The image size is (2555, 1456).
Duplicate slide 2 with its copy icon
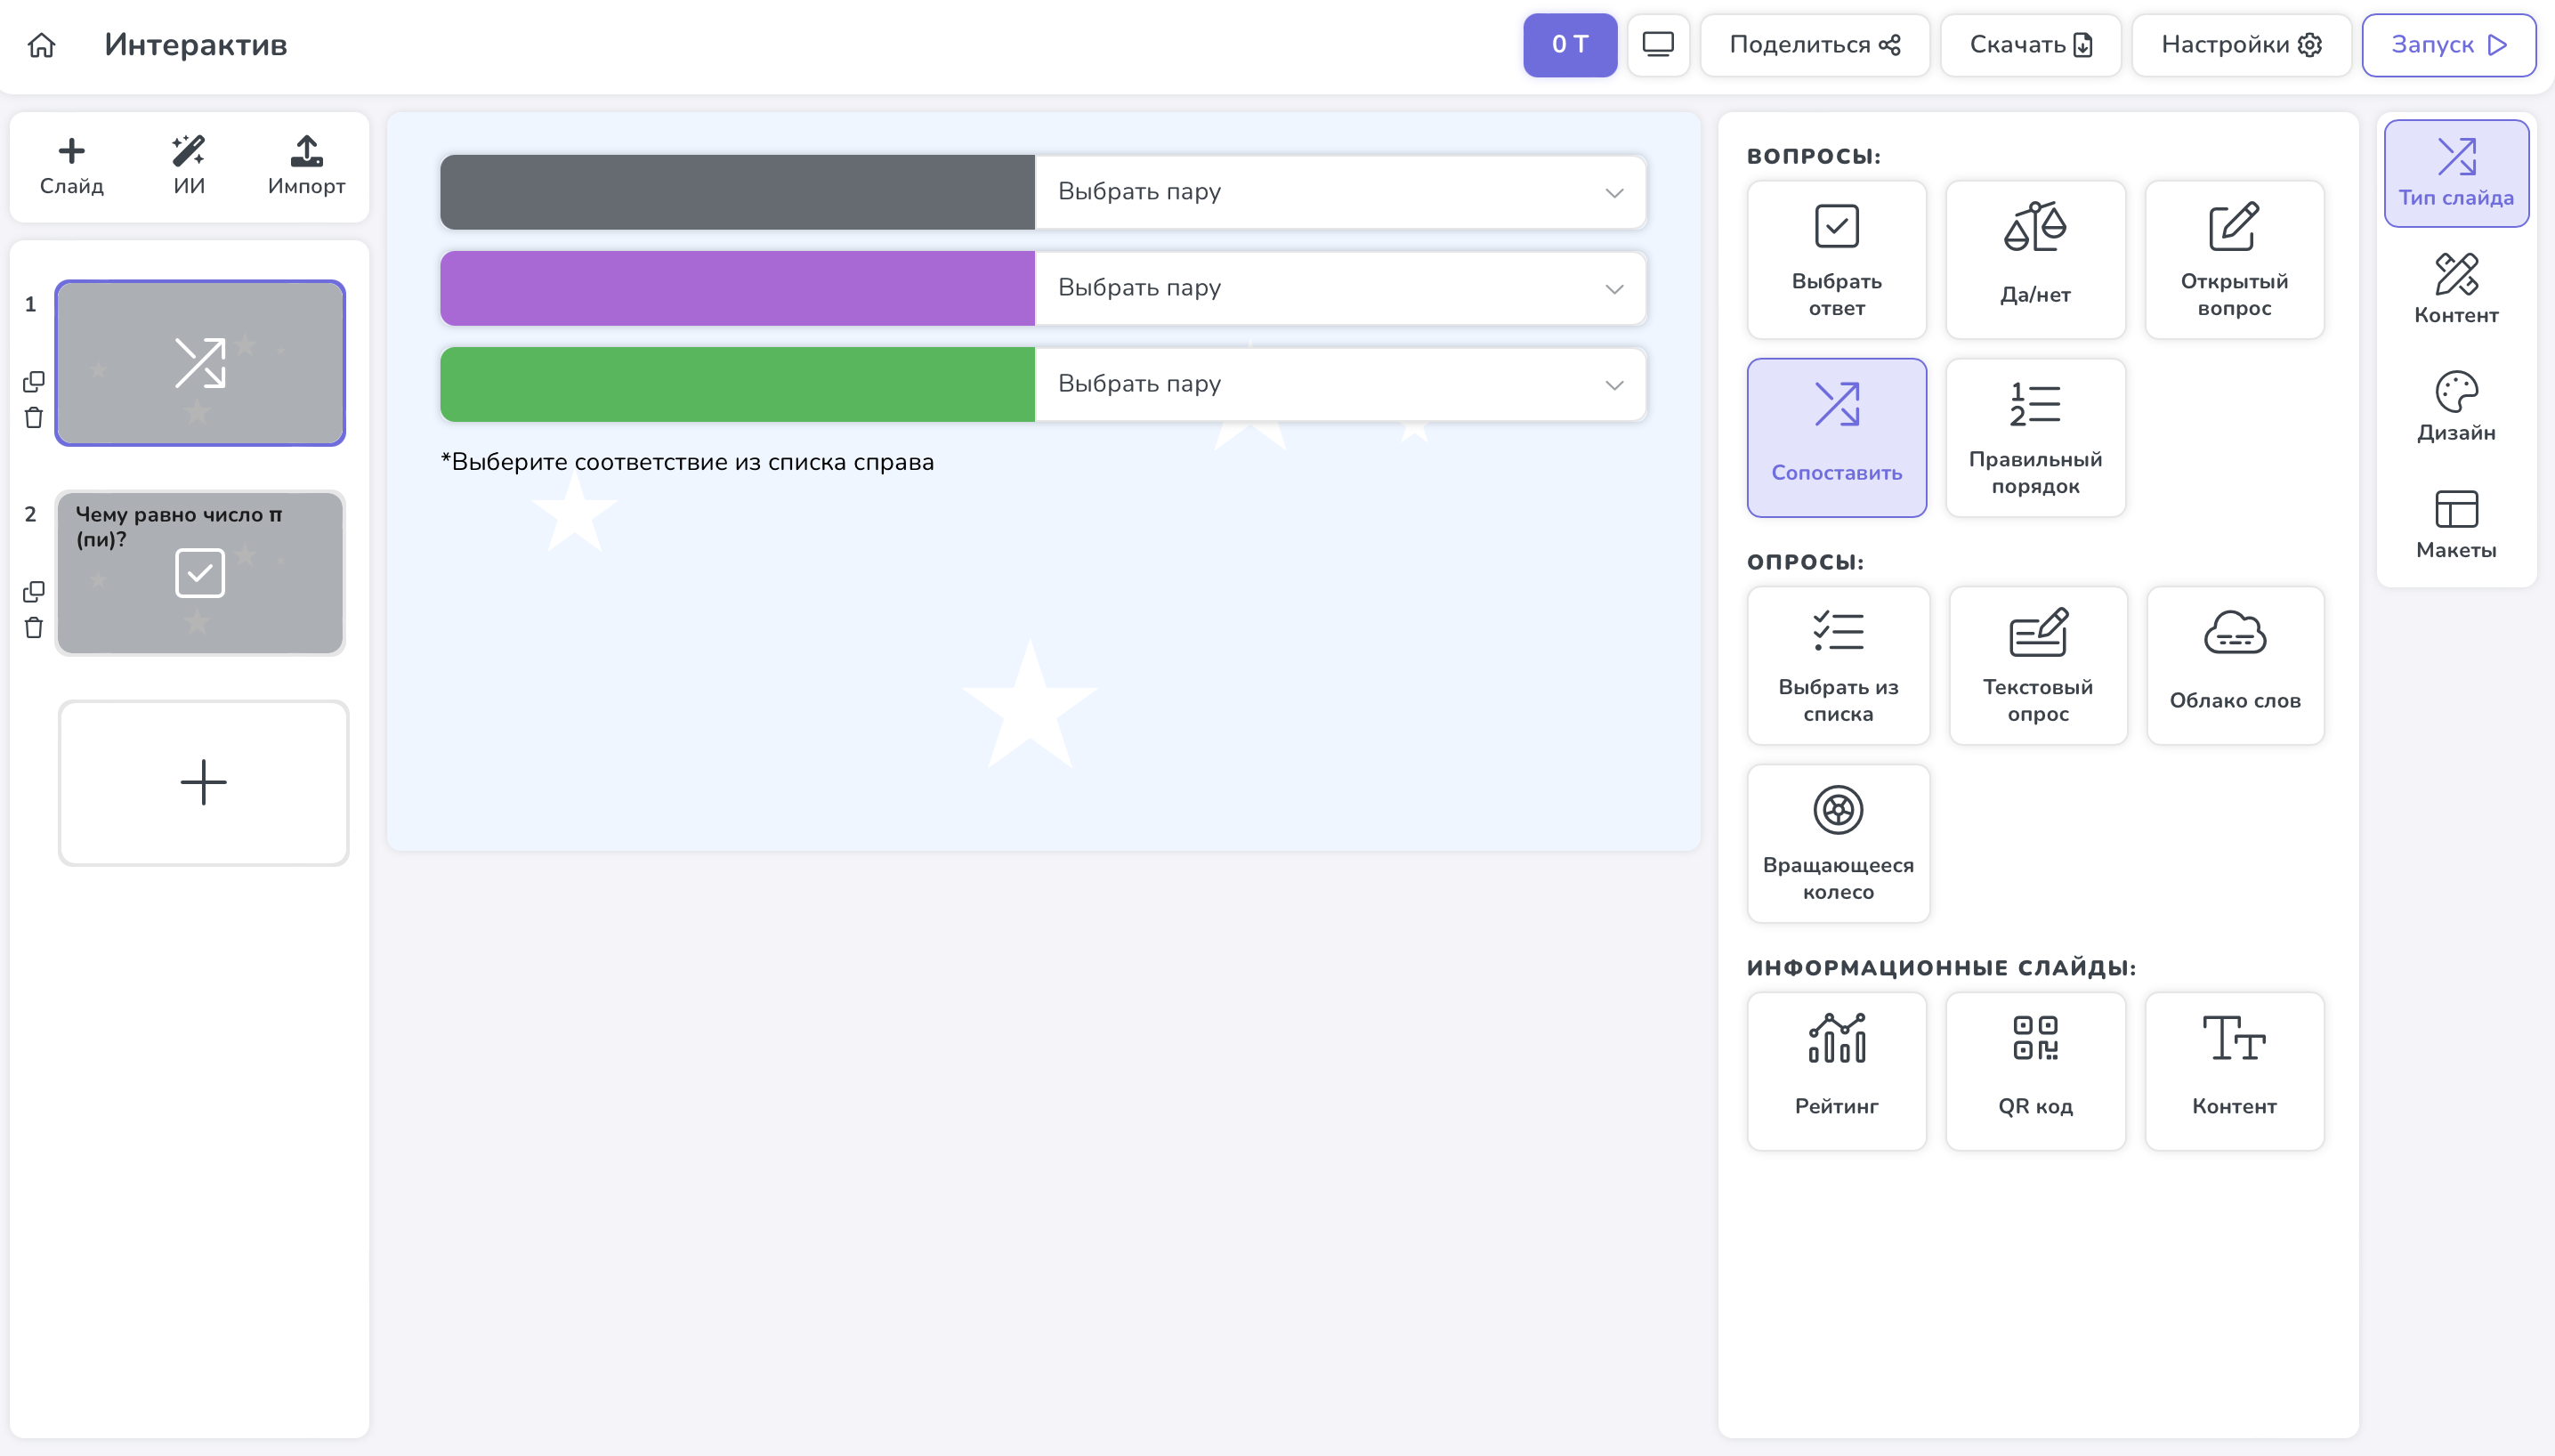point(34,592)
